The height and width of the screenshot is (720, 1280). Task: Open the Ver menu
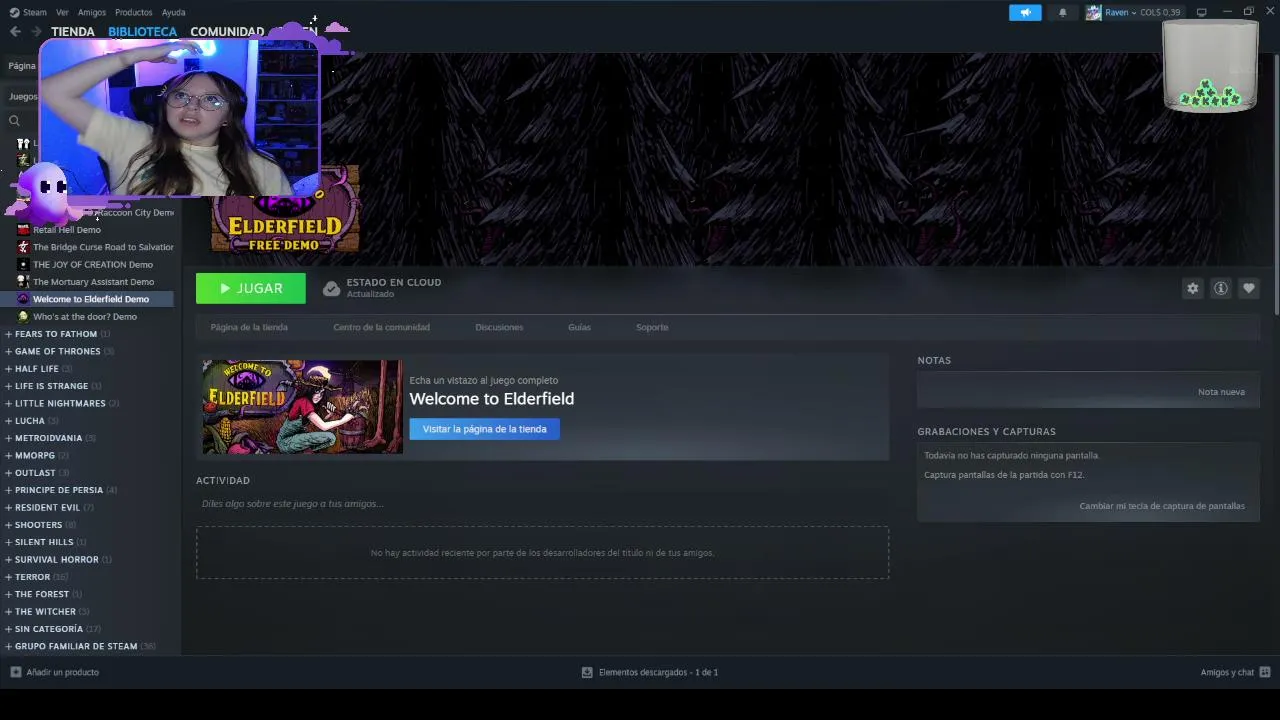point(62,12)
